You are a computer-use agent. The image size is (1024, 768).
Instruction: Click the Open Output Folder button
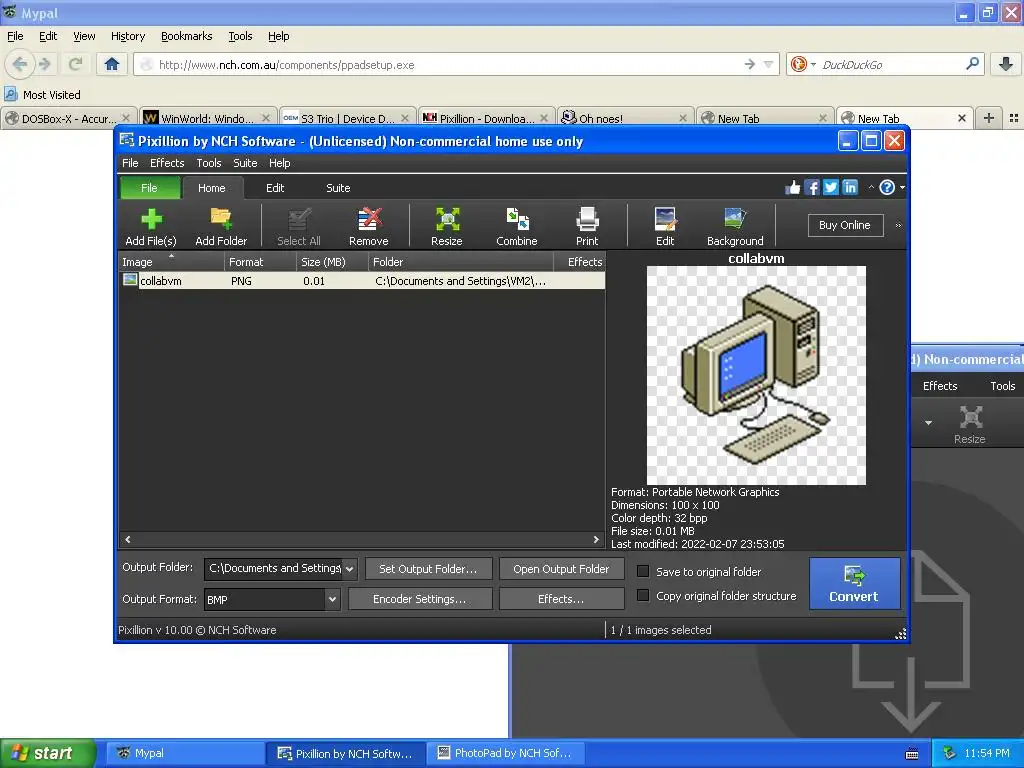click(x=561, y=569)
